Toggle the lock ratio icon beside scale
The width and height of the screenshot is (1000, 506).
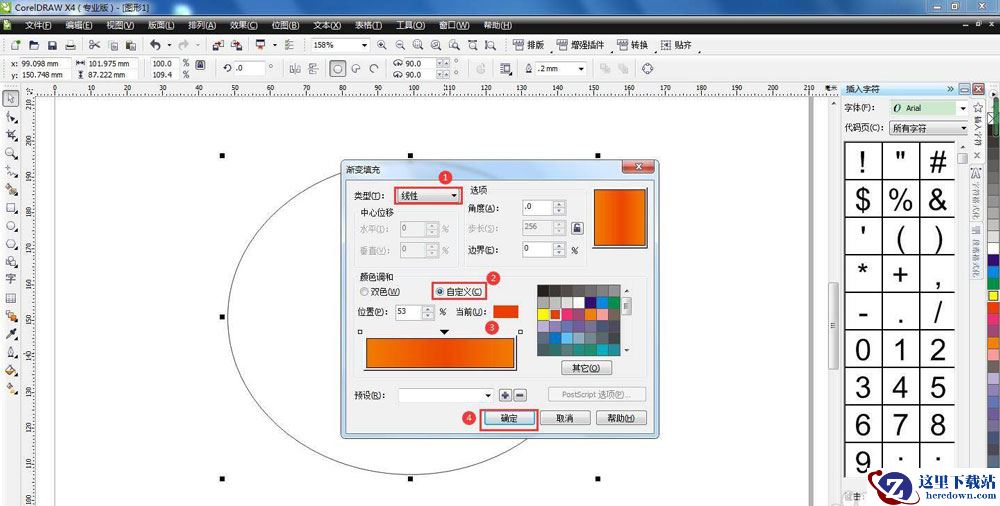point(200,64)
